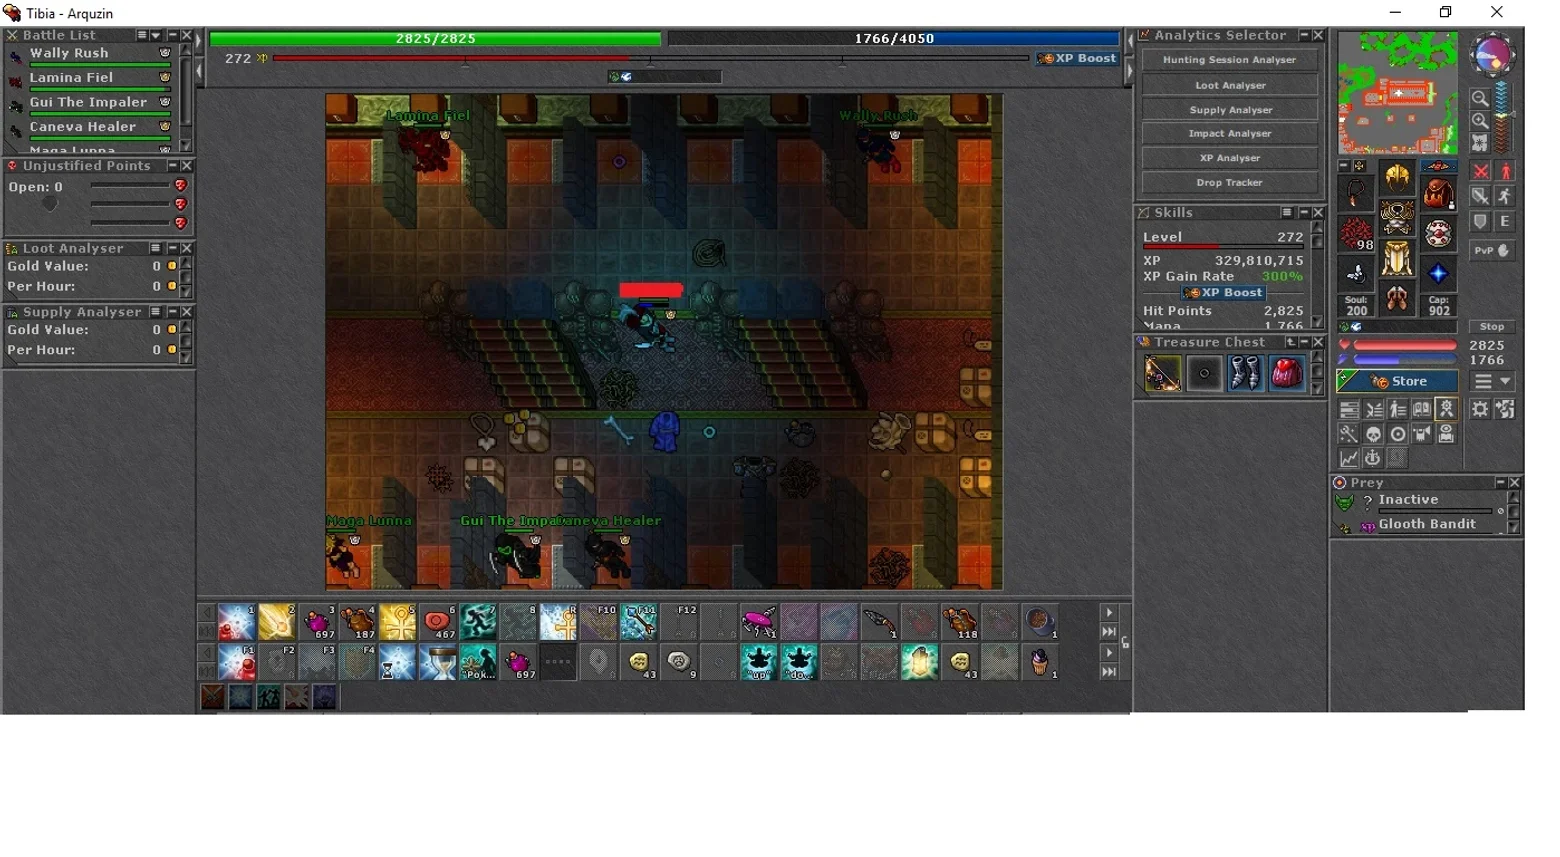The image size is (1560, 857).
Task: Toggle the sword attack mode icon
Action: pyautogui.click(x=1481, y=197)
